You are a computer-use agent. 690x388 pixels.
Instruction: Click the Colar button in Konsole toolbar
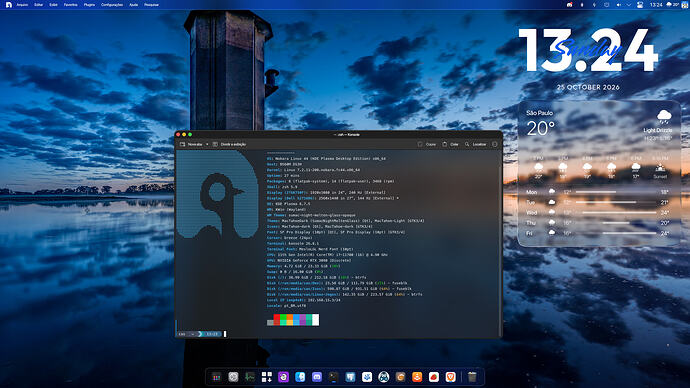[451, 144]
